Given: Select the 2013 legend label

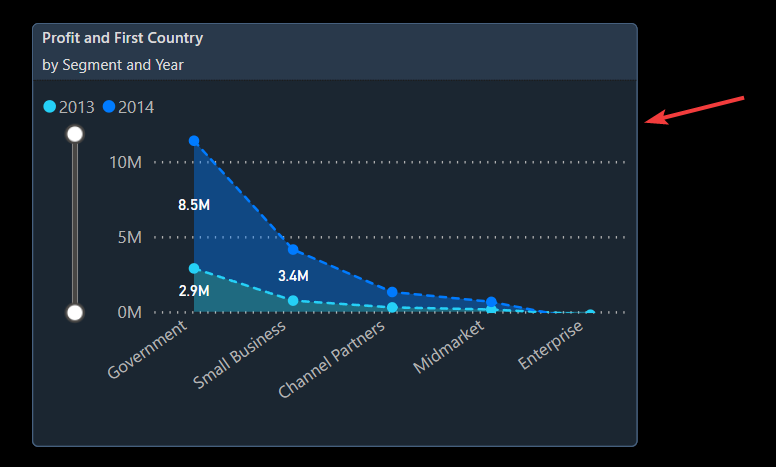Looking at the screenshot, I should coord(77,107).
